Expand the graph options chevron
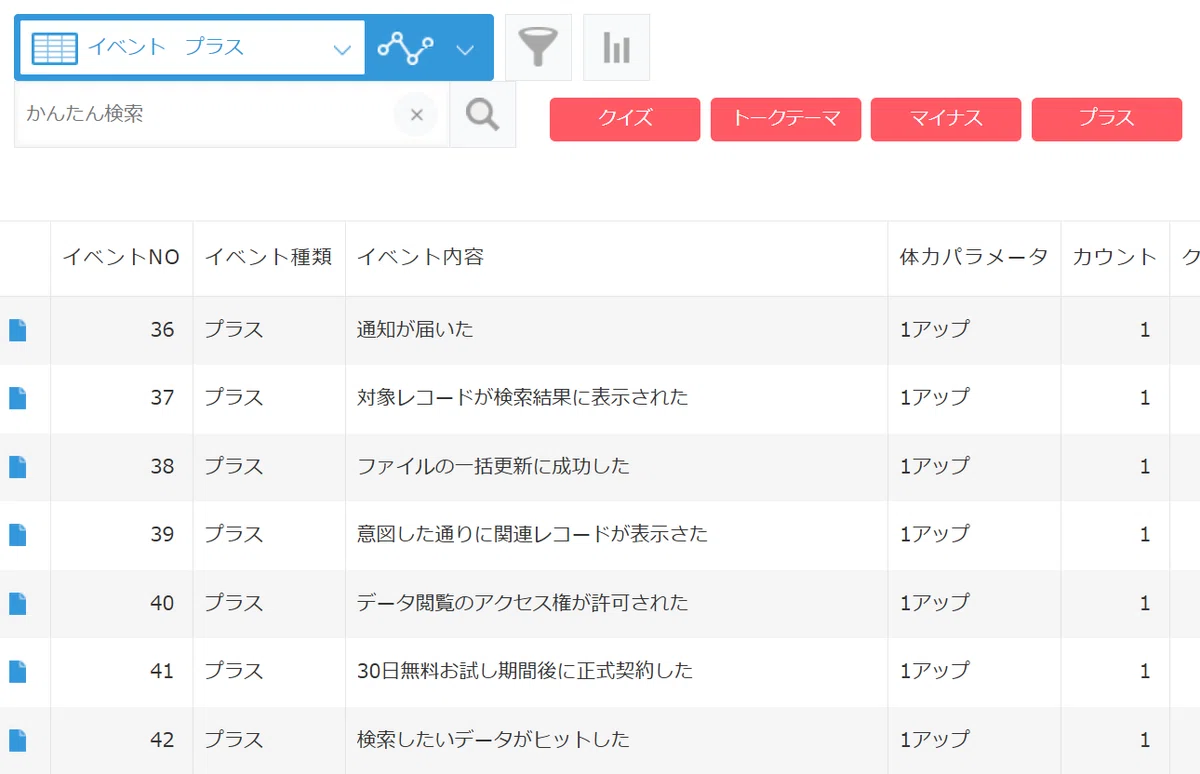Screen dimensions: 1200x774 coord(465,49)
